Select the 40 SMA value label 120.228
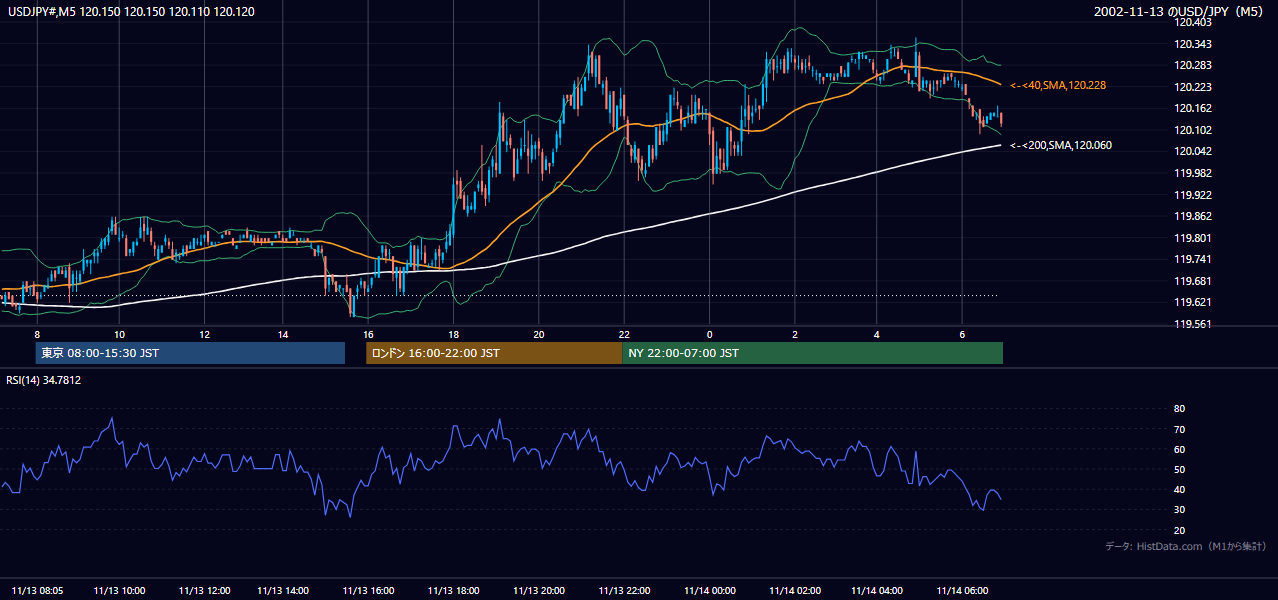The image size is (1278, 600). (x=1058, y=86)
